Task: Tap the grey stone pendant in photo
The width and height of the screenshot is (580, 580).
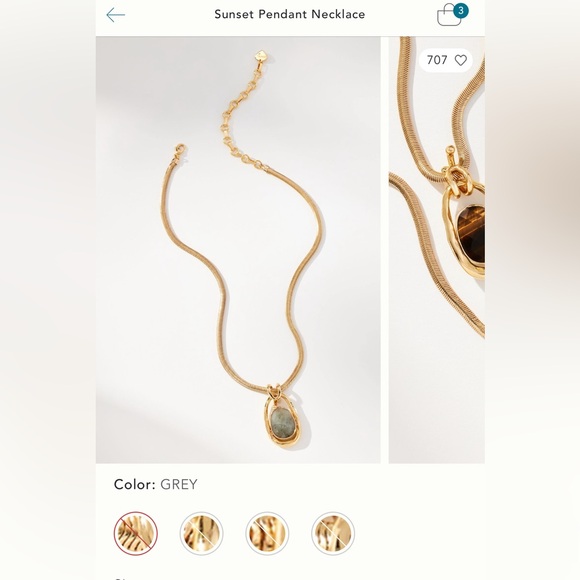Action: 283,422
